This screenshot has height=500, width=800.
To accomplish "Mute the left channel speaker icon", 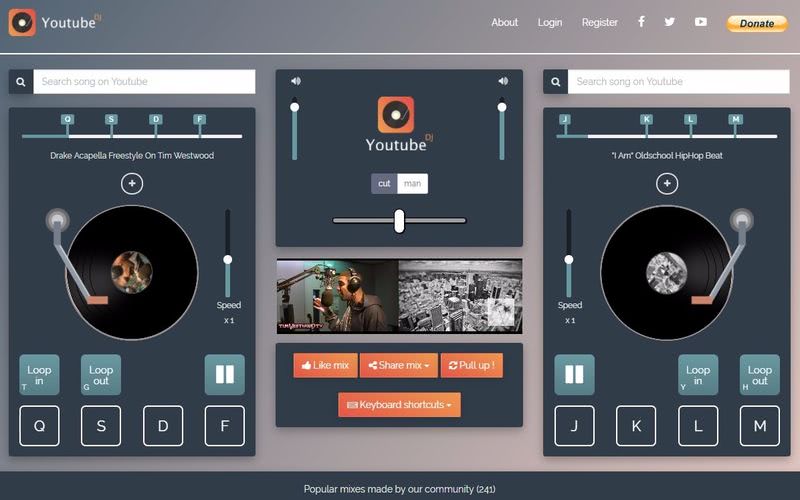I will [x=295, y=81].
